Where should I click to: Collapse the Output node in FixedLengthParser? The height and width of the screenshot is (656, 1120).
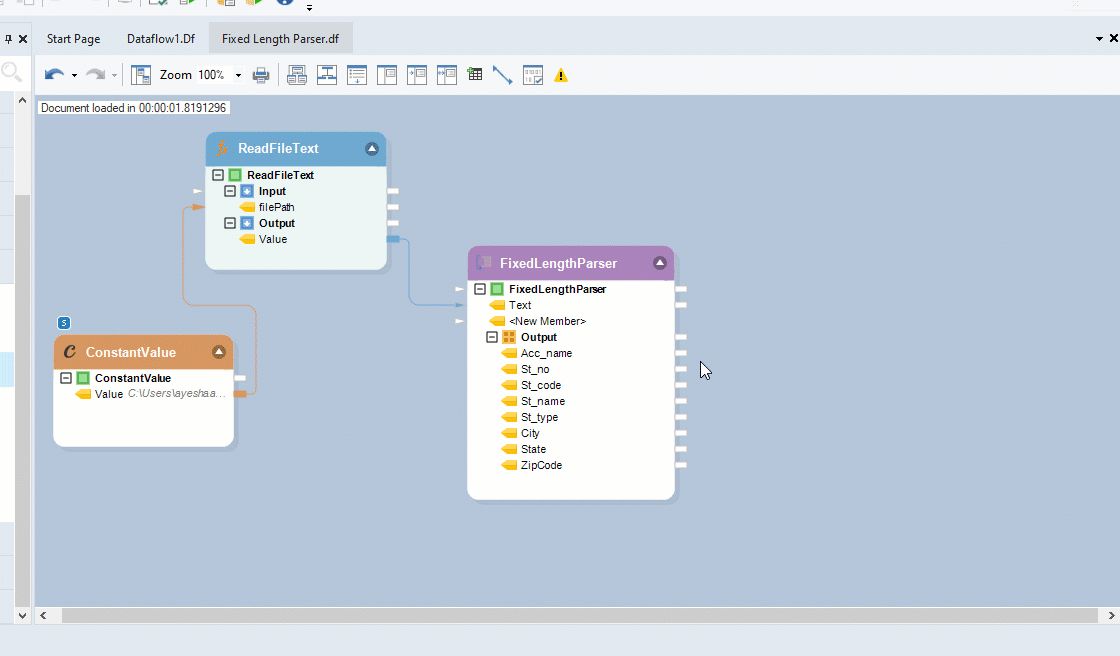tap(492, 337)
